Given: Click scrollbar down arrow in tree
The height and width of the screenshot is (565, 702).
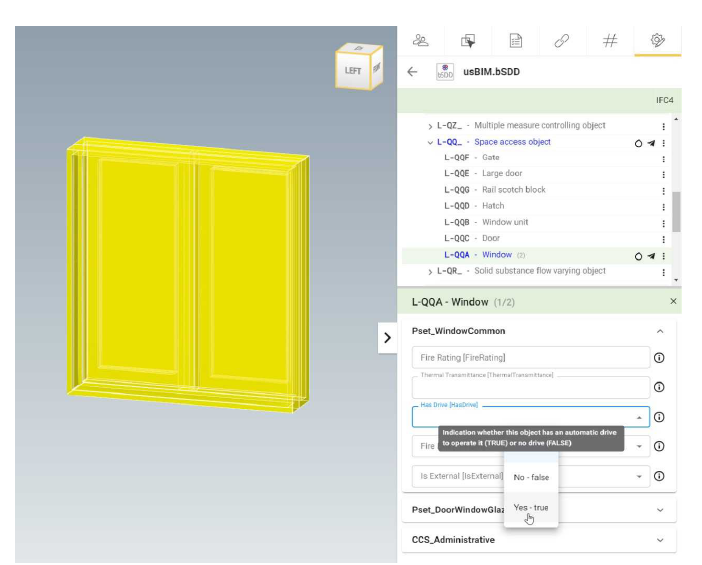Looking at the screenshot, I should click(x=676, y=280).
